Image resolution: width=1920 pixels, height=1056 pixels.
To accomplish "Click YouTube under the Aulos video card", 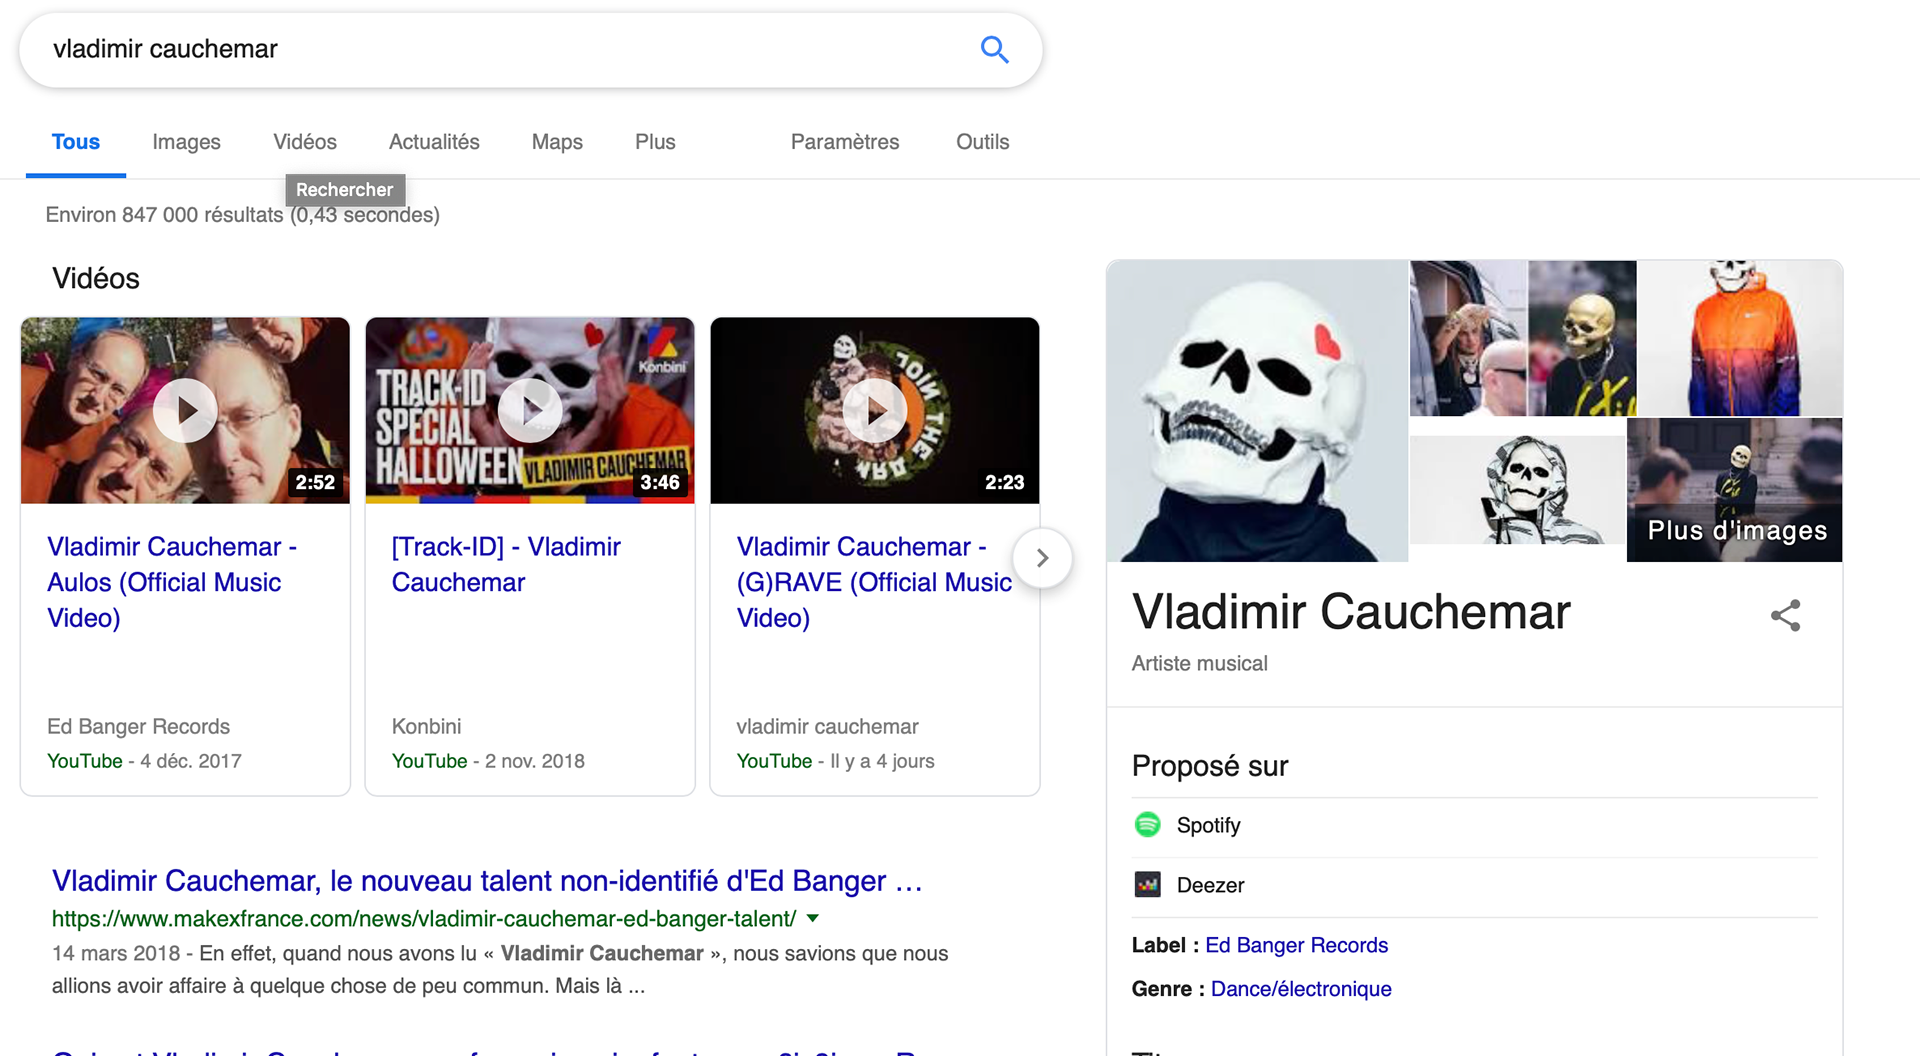I will pos(85,761).
